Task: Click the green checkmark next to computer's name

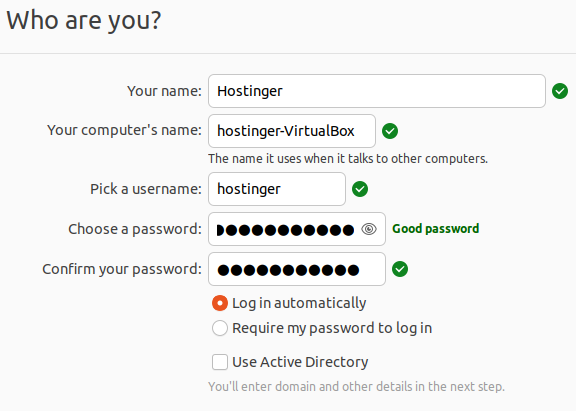Action: click(390, 131)
